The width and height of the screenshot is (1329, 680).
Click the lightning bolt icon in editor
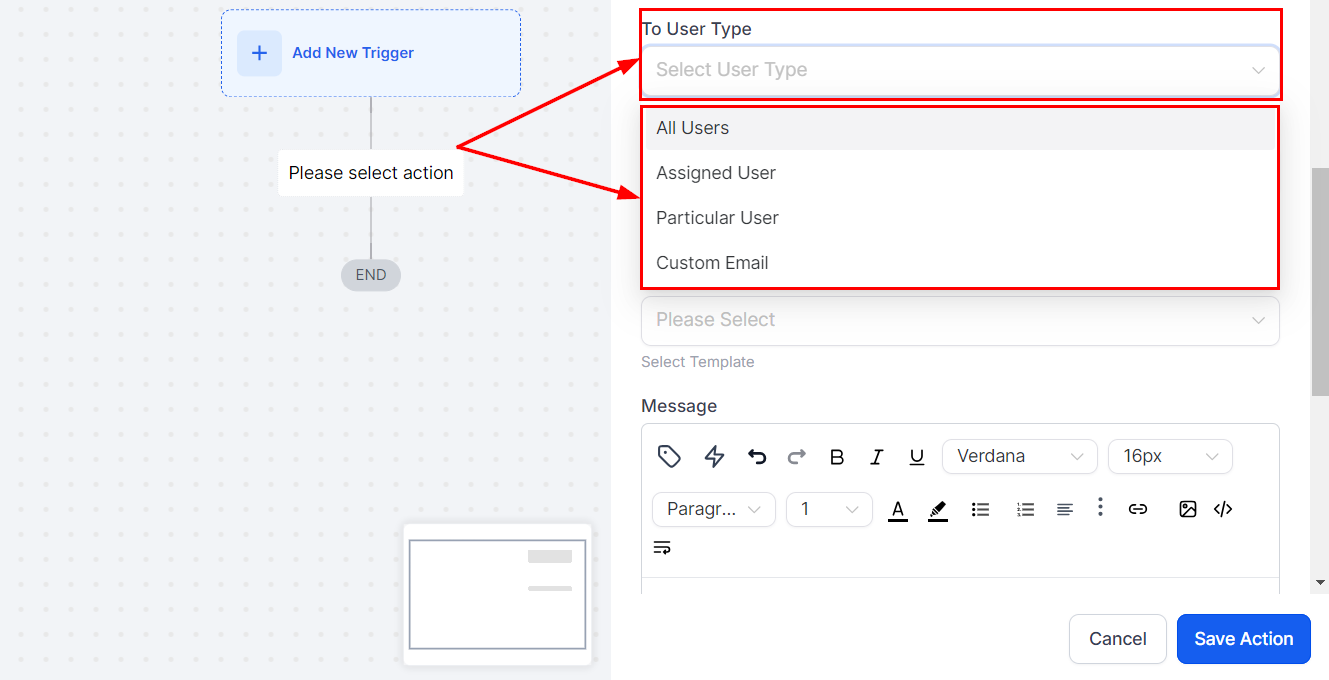pyautogui.click(x=714, y=457)
